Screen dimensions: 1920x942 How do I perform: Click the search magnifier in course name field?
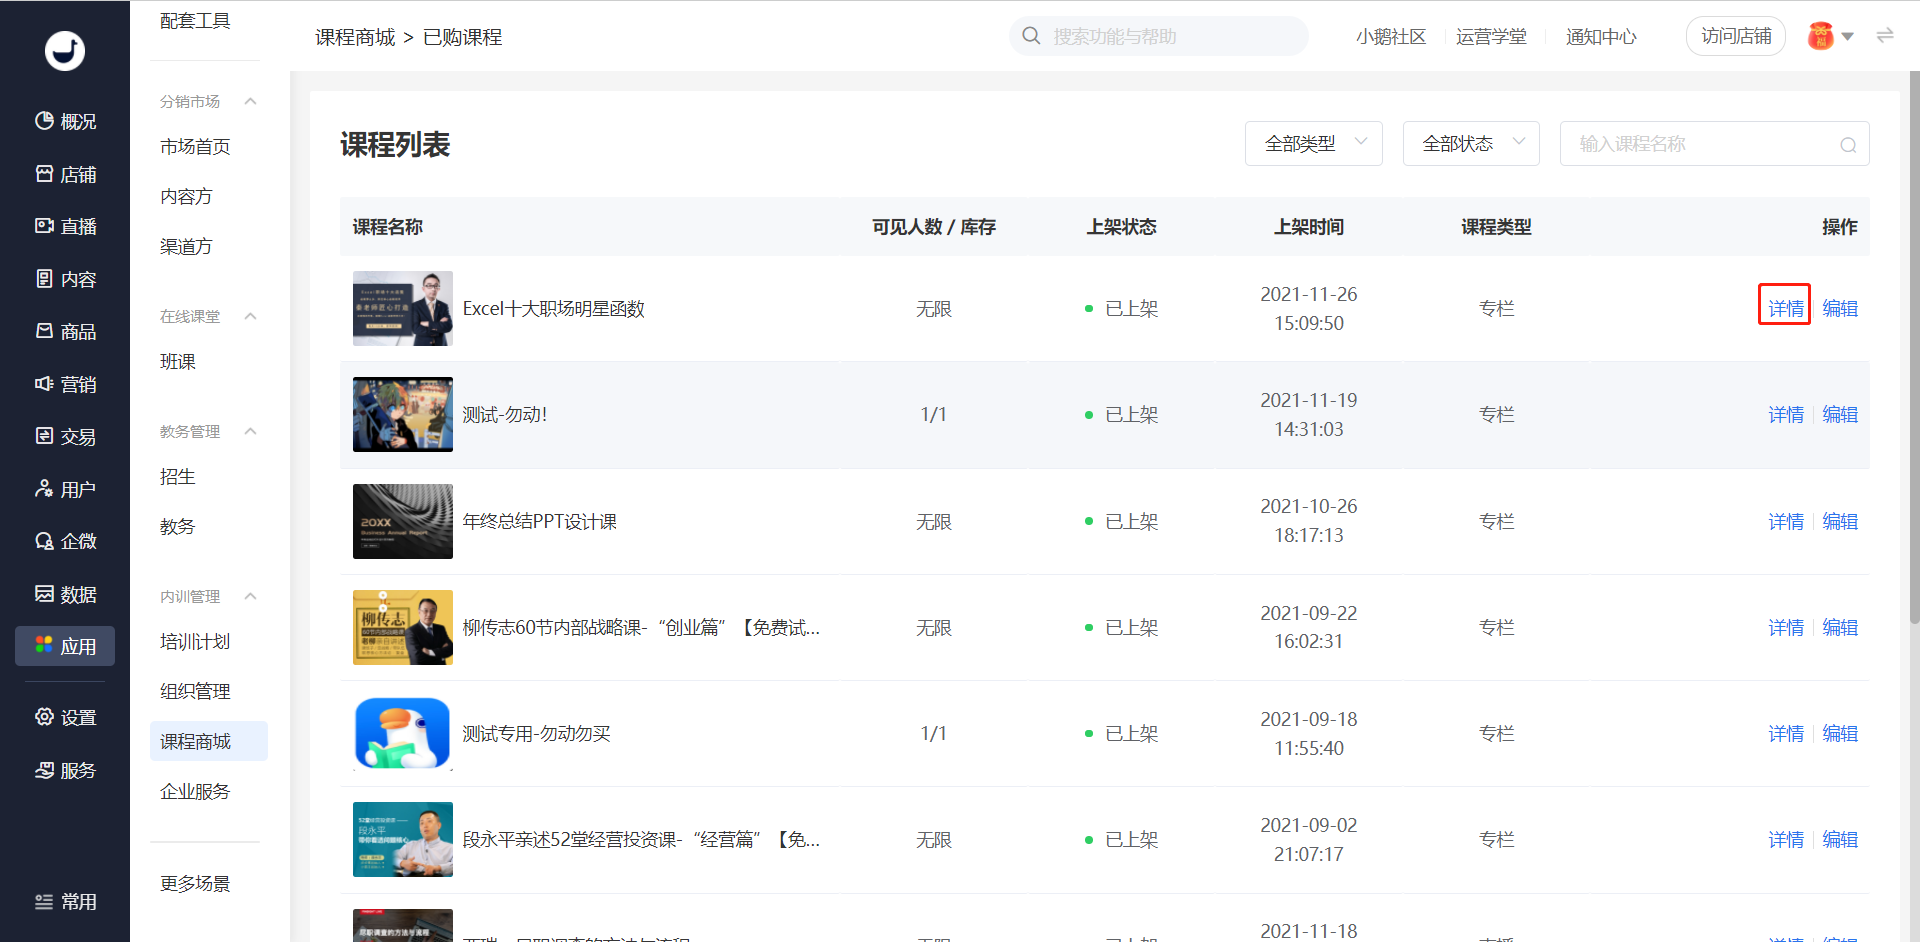pos(1848,145)
